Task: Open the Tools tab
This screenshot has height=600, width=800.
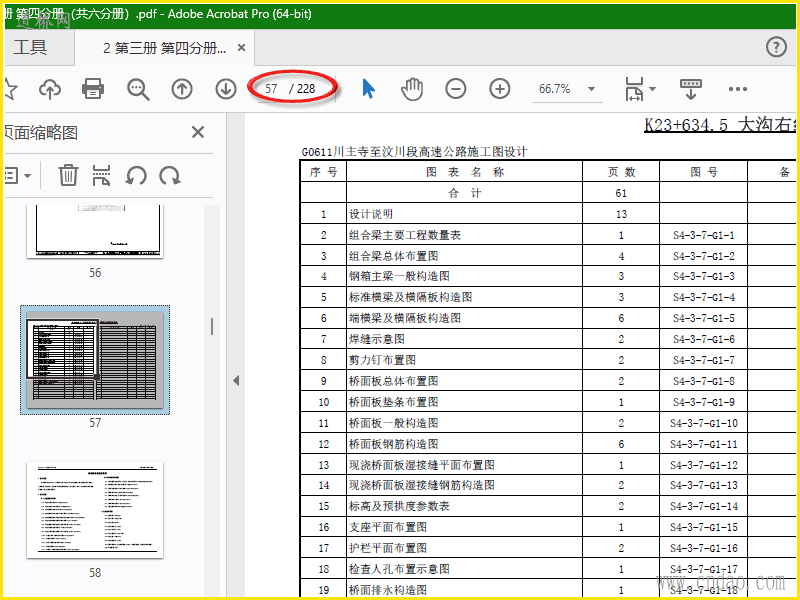Action: (x=31, y=47)
